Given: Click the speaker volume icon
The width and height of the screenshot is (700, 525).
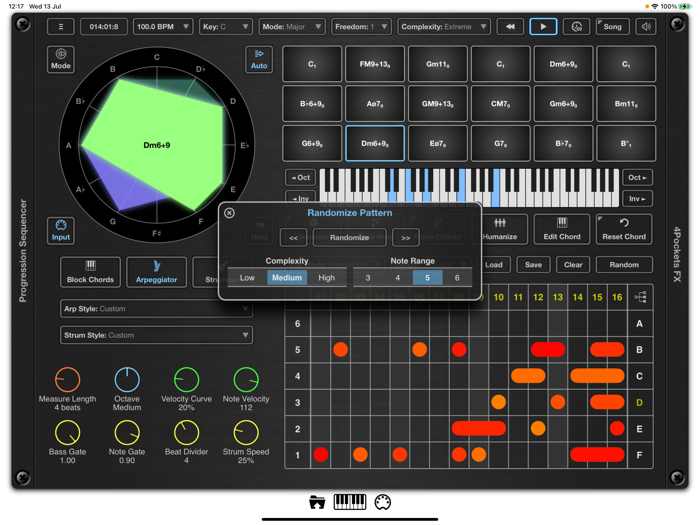Looking at the screenshot, I should click(645, 27).
